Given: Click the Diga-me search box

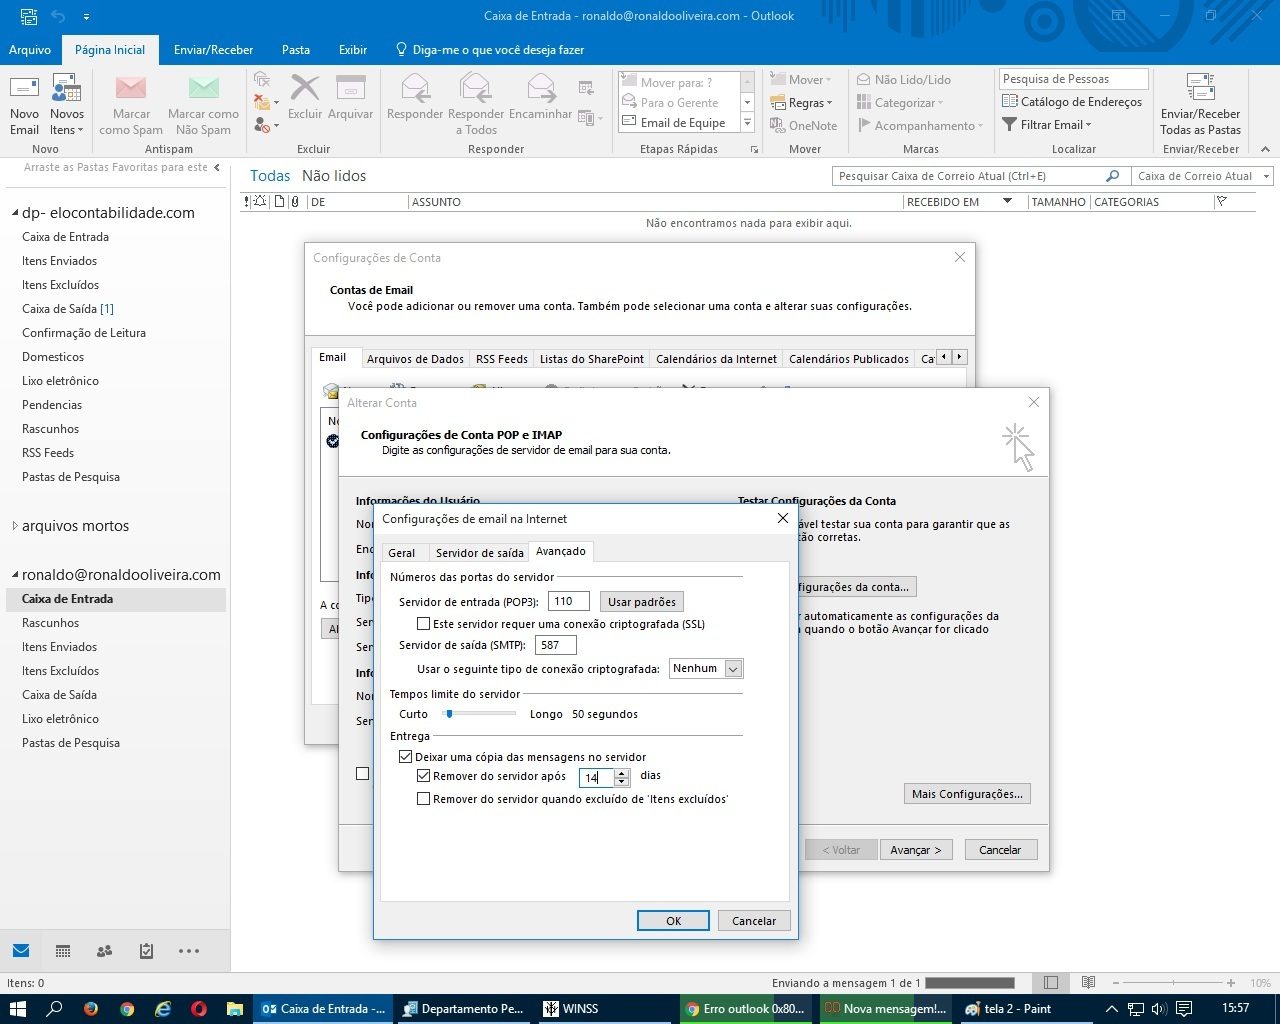Looking at the screenshot, I should tap(490, 49).
